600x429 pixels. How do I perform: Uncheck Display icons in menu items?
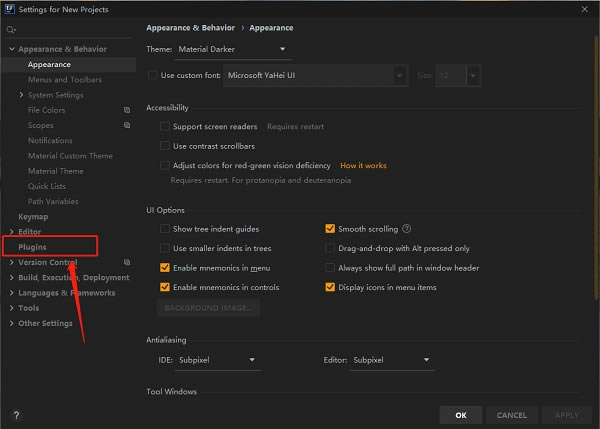[330, 287]
